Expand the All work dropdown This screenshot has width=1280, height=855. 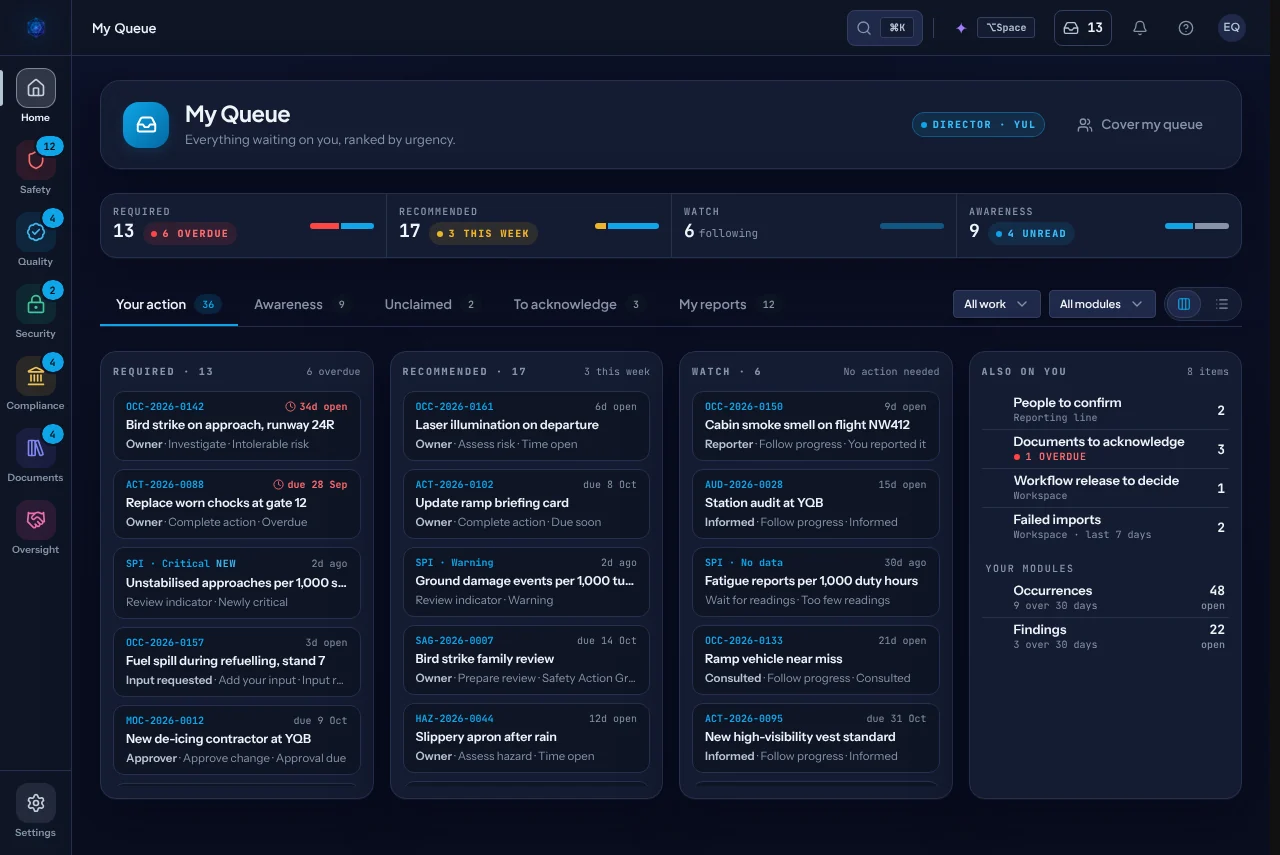point(996,304)
